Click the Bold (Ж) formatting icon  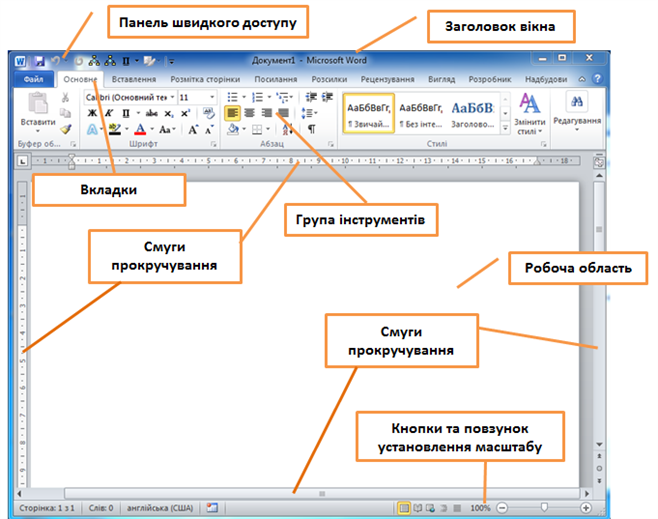pyautogui.click(x=92, y=113)
